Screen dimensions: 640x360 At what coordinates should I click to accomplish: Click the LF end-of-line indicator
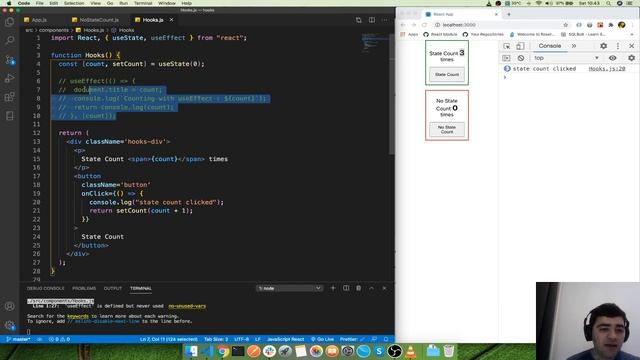tap(258, 339)
